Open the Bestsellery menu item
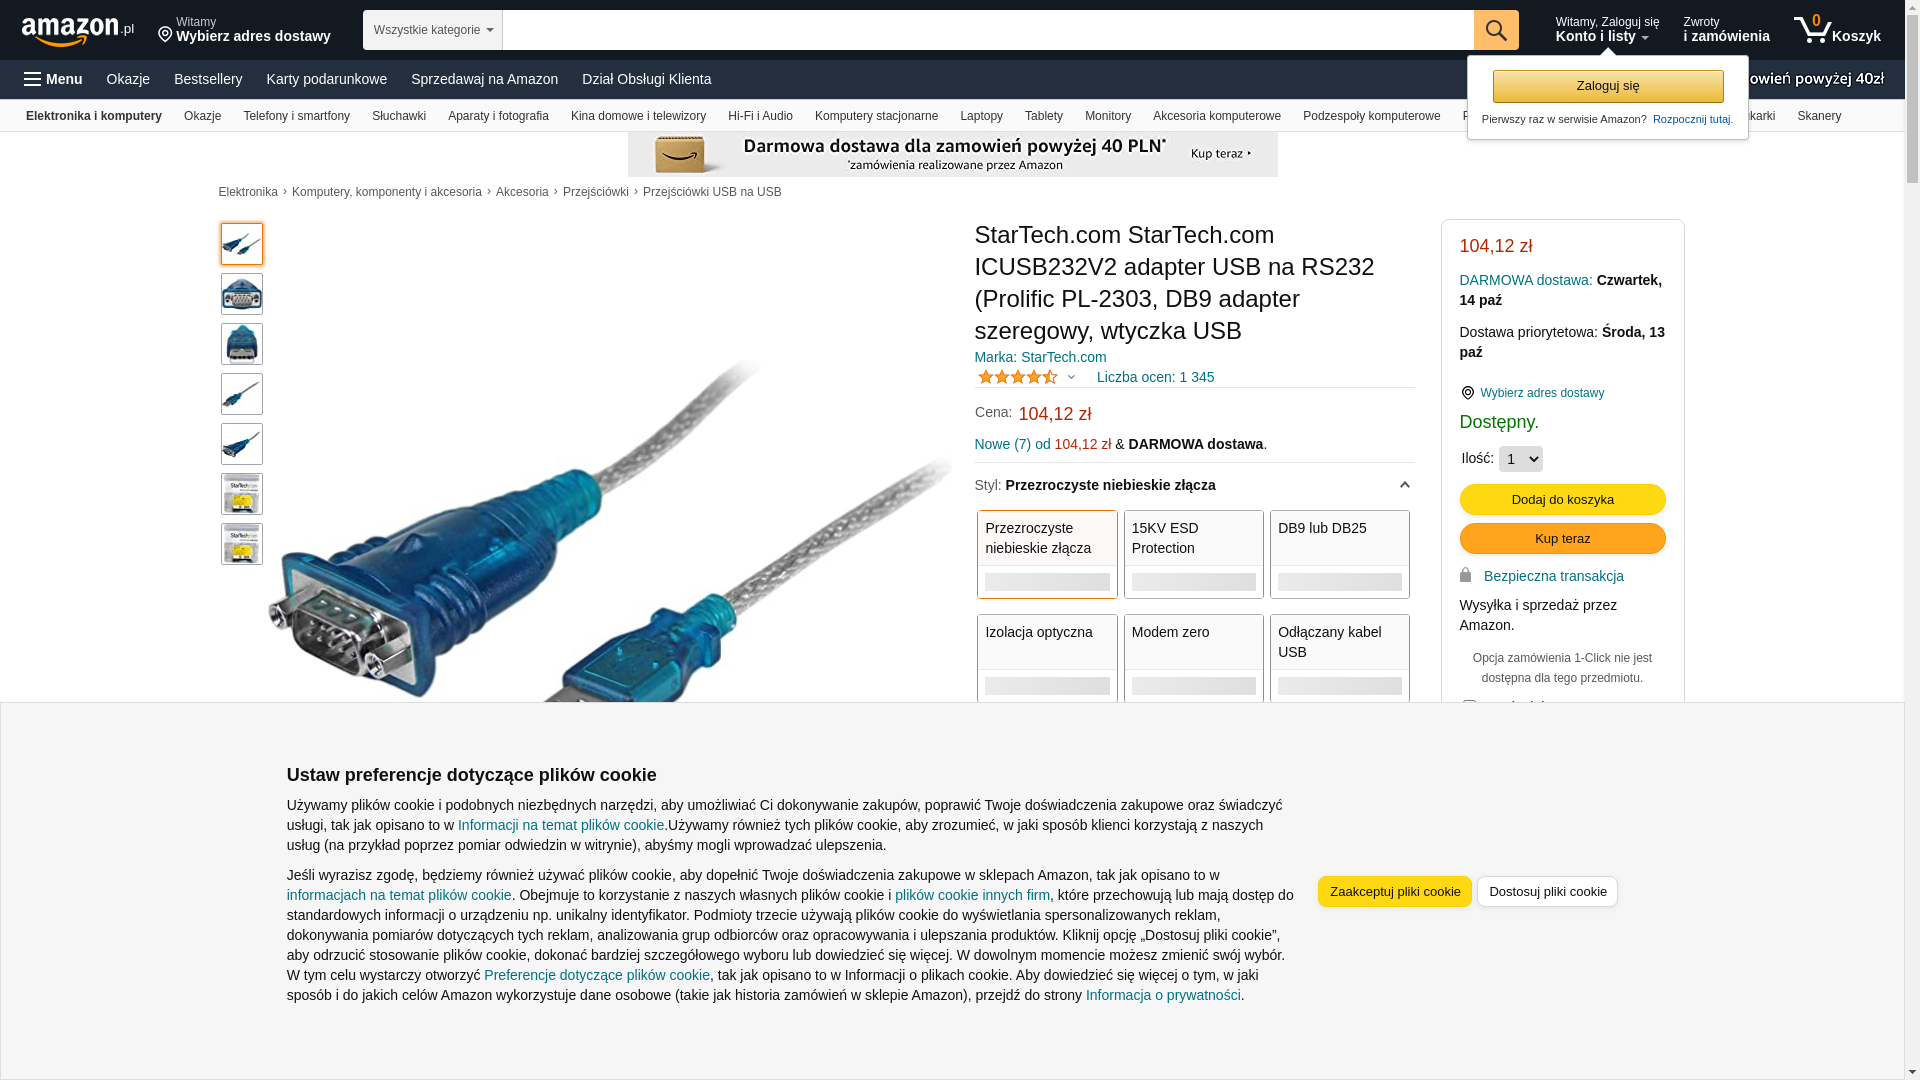 (x=208, y=79)
